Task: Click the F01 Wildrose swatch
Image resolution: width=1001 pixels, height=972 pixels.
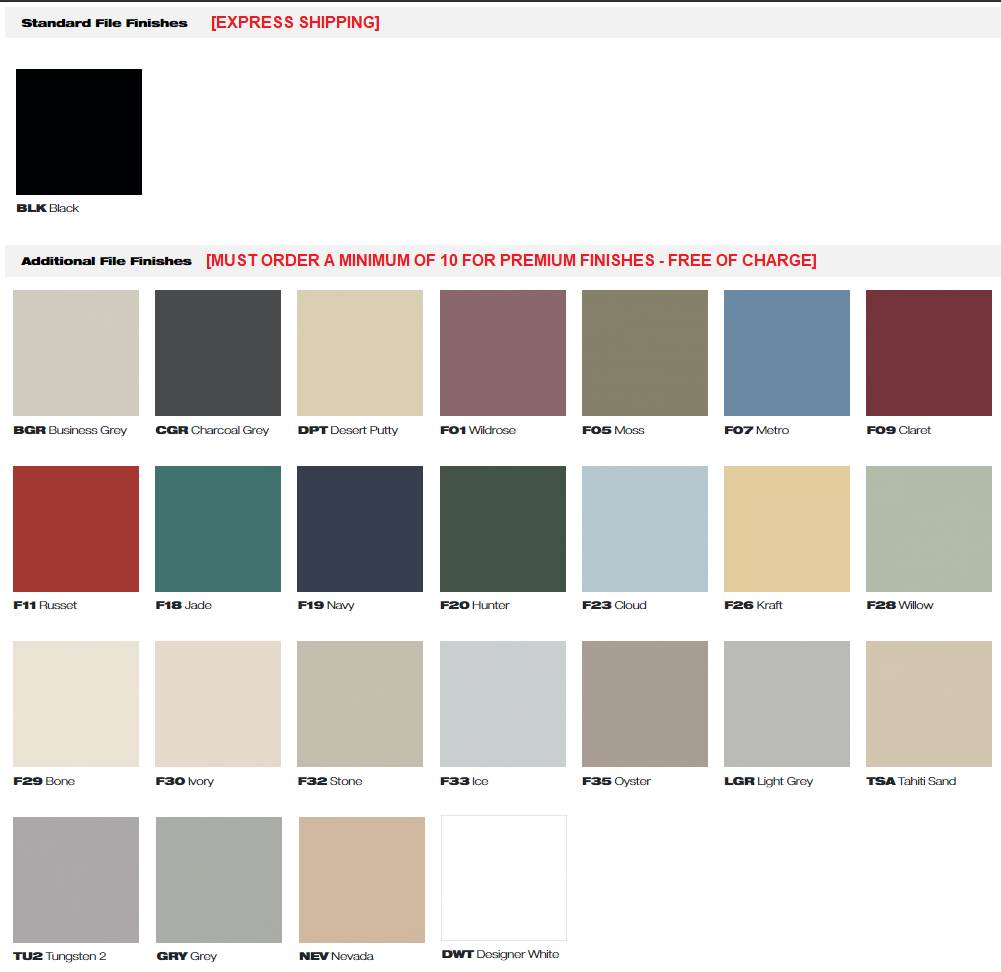Action: (x=503, y=353)
